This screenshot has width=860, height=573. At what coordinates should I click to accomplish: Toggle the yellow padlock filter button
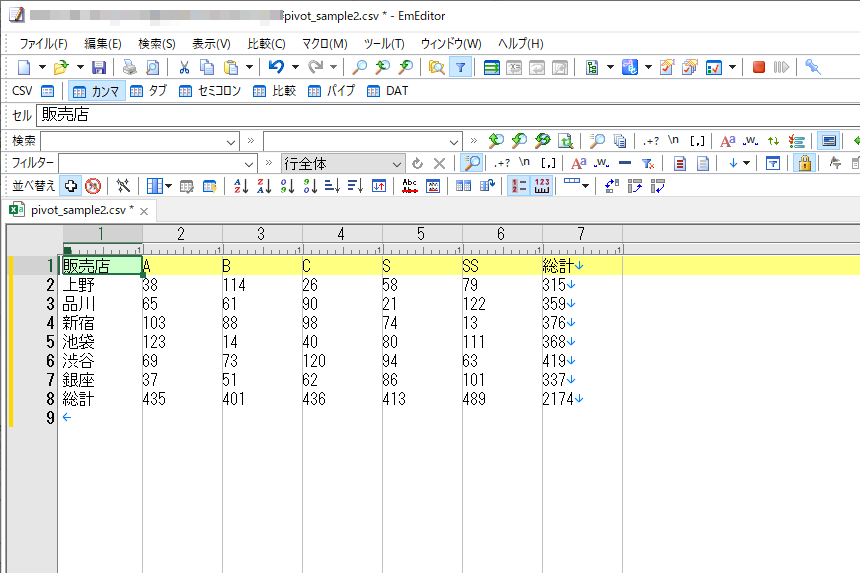pyautogui.click(x=803, y=163)
